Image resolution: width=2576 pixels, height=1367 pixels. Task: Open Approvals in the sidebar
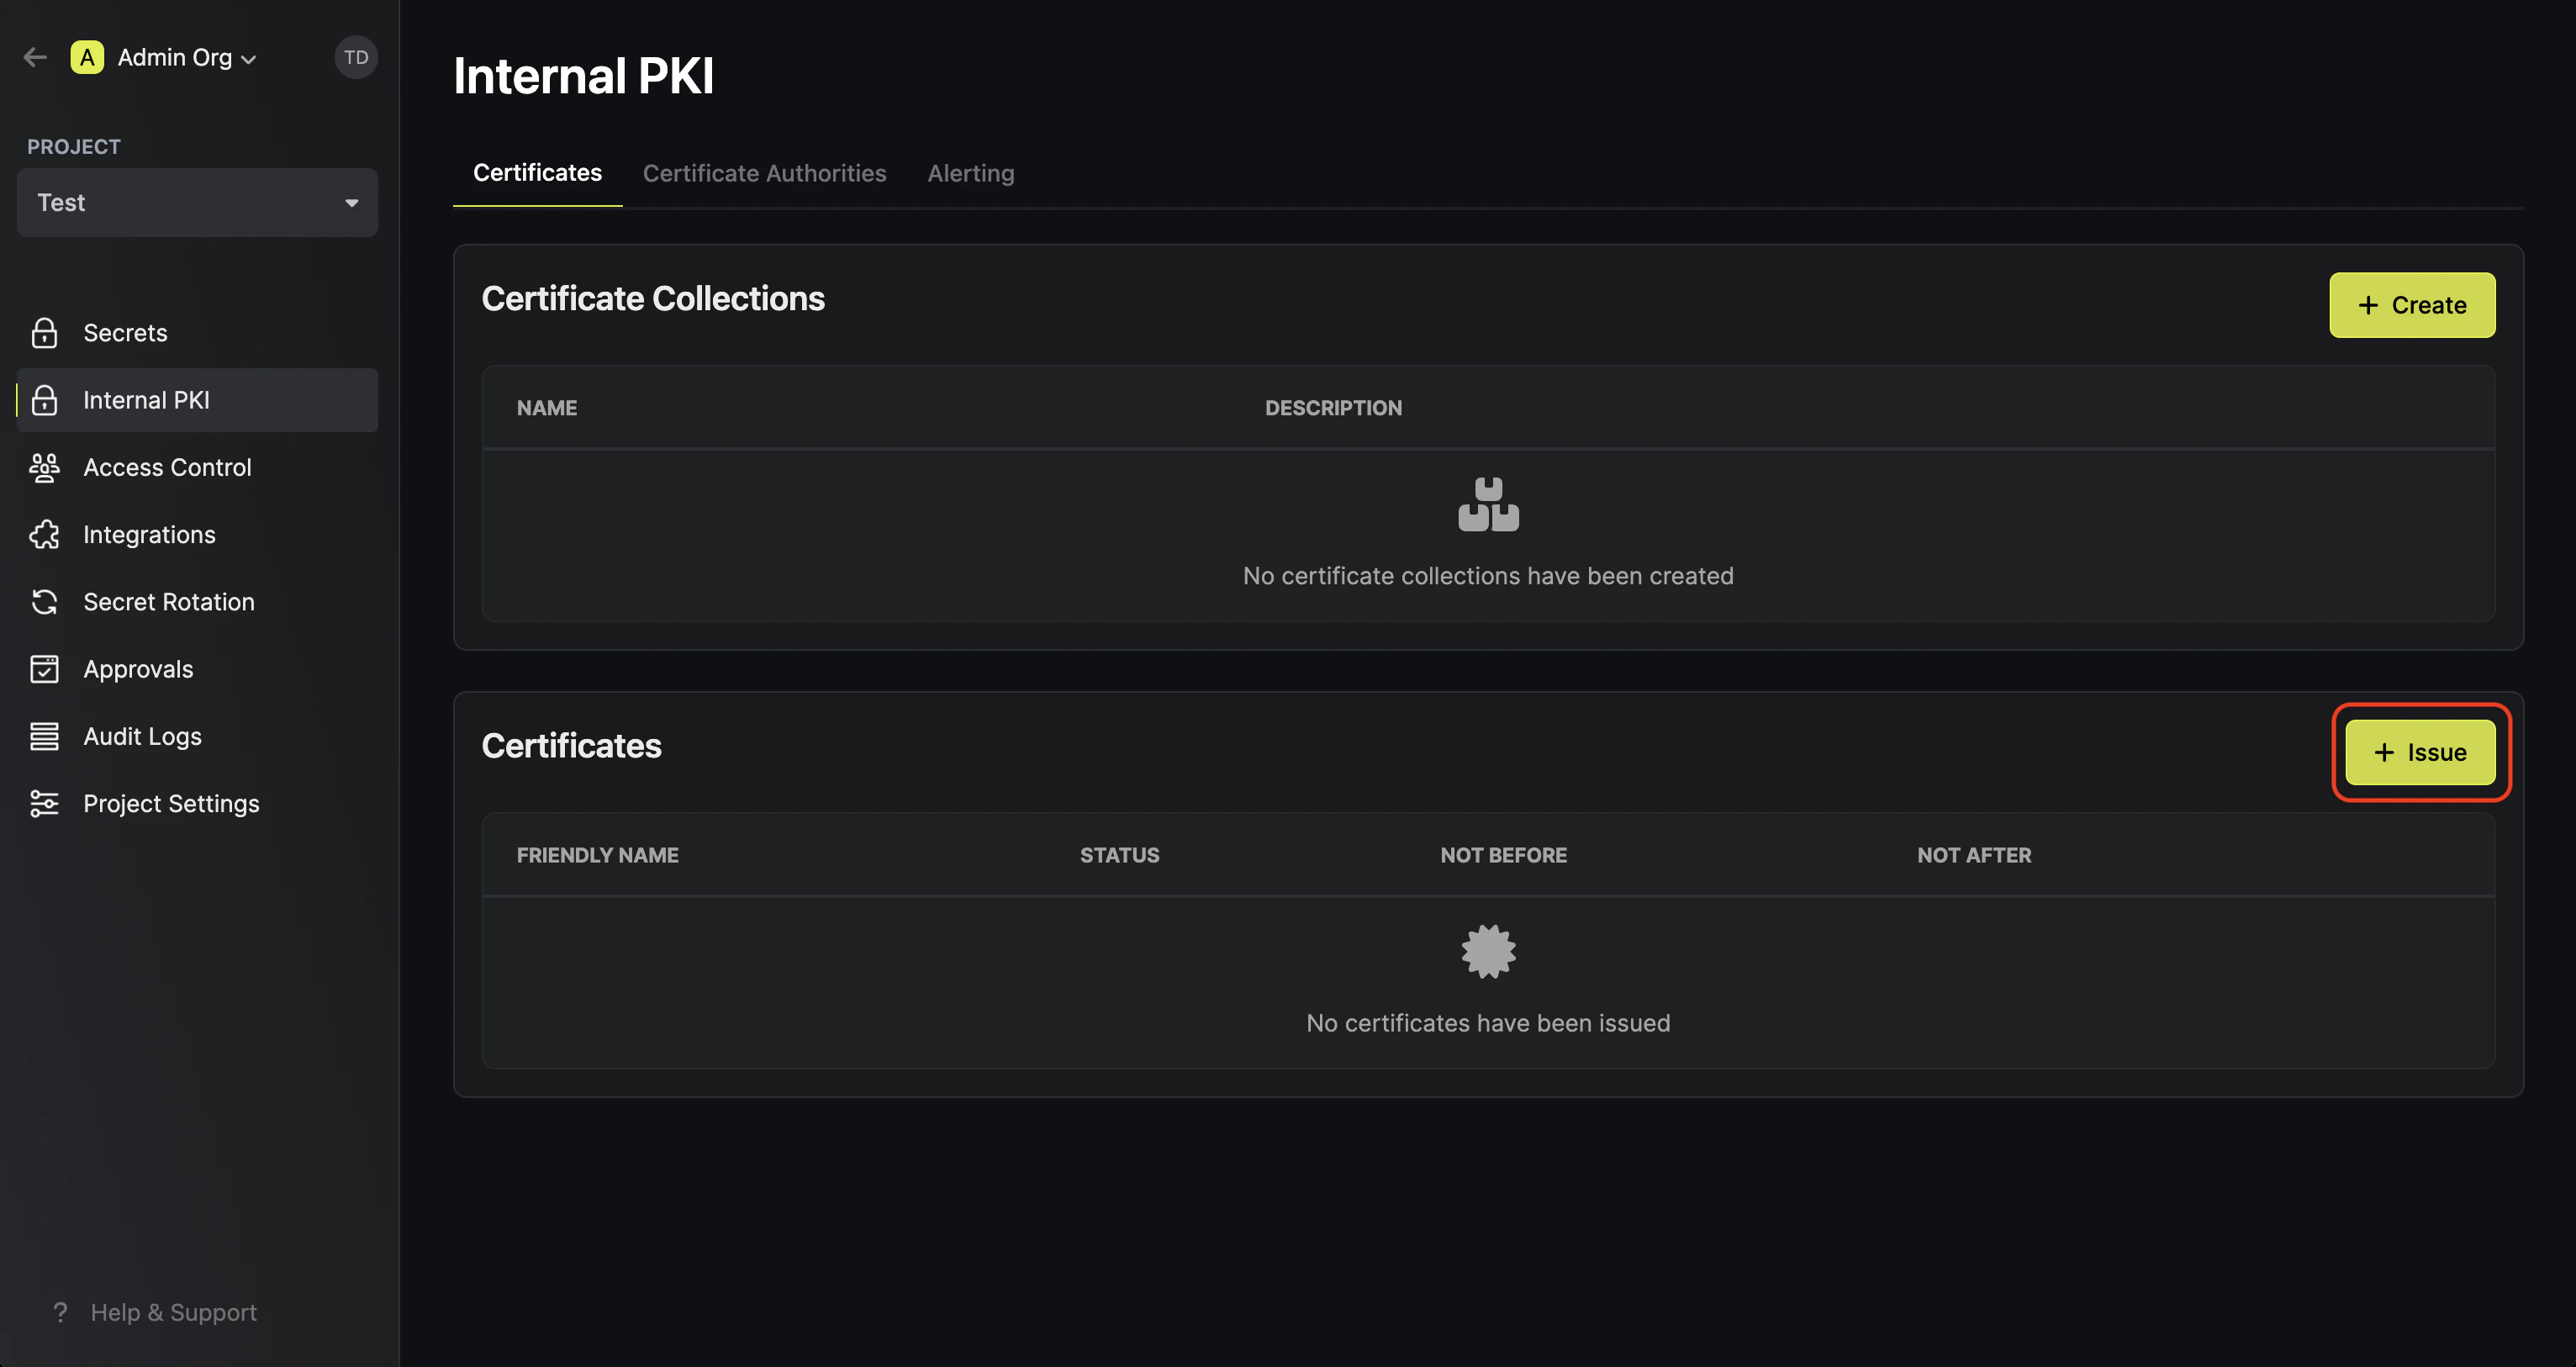(x=197, y=669)
